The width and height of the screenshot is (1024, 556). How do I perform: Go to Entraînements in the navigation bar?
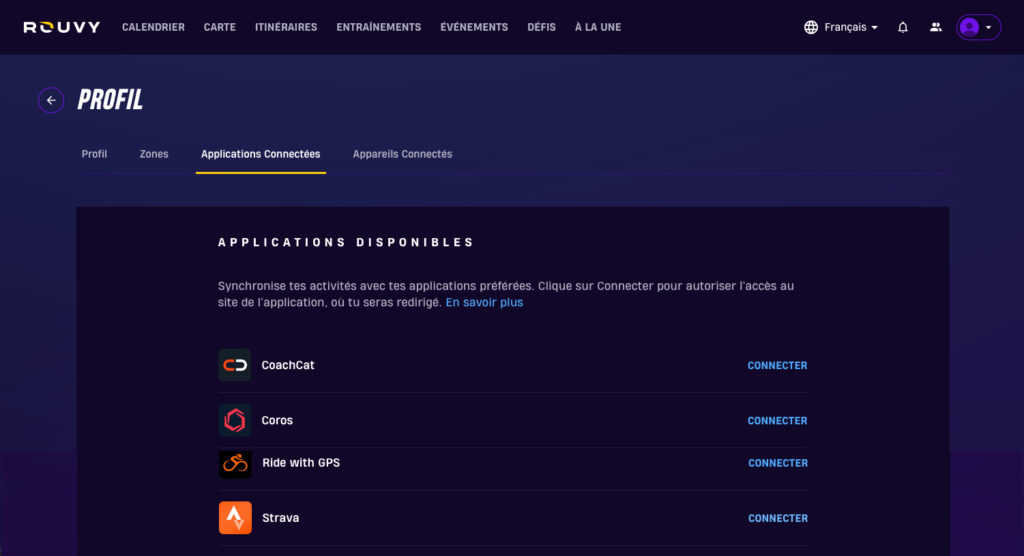(378, 27)
